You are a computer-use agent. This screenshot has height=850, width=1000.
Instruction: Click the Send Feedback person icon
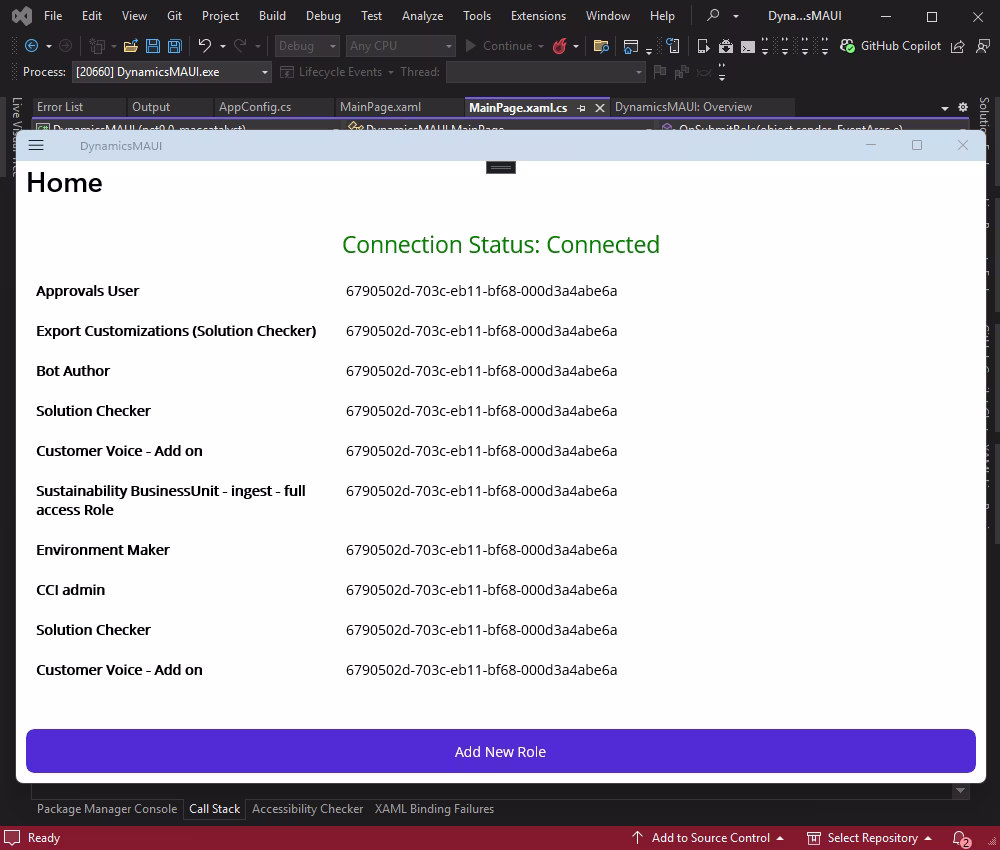(983, 46)
